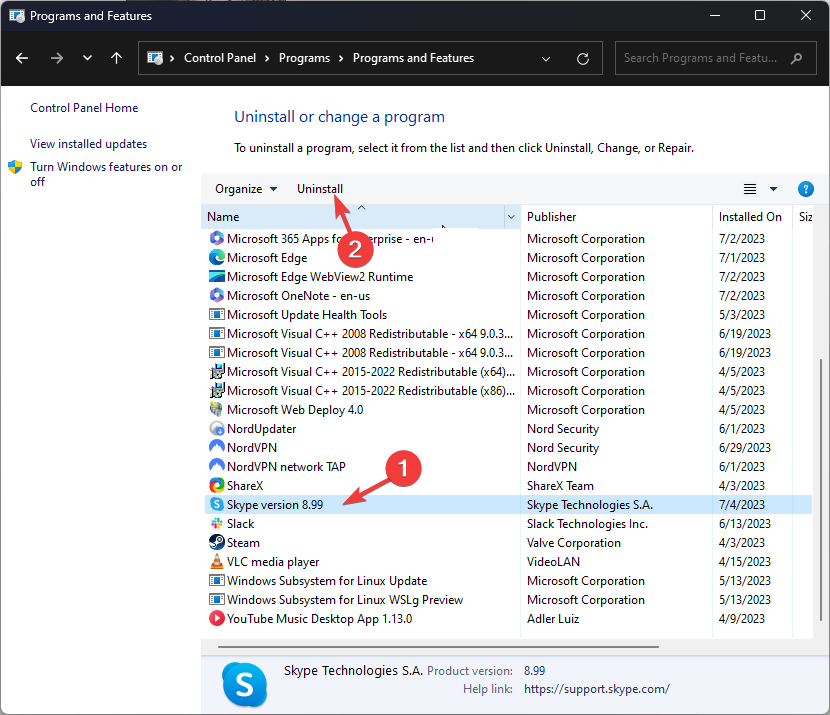The height and width of the screenshot is (715, 830).
Task: Click the ShareX Team publisher cell
Action: [x=560, y=486]
